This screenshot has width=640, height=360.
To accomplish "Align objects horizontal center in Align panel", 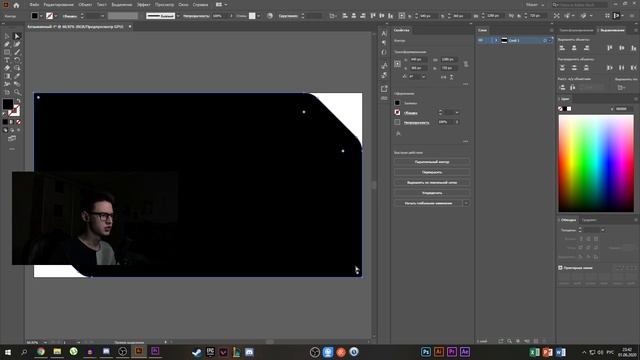I will pyautogui.click(x=574, y=48).
